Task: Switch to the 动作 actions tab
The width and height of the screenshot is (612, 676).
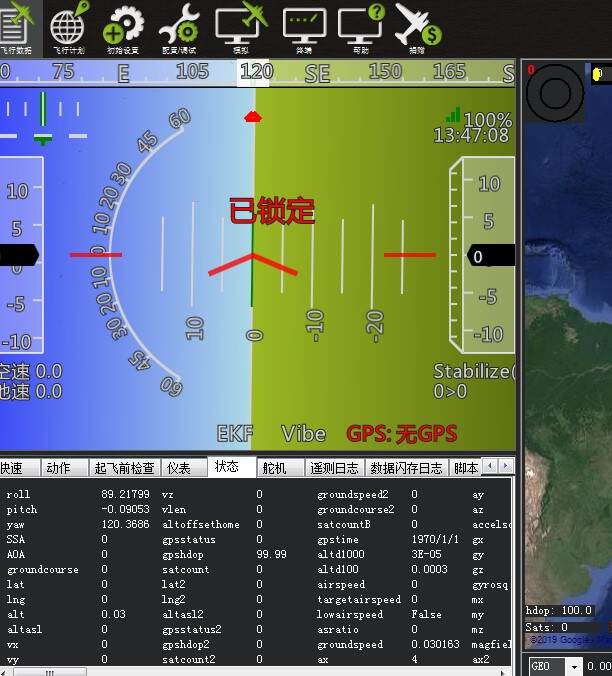Action: (x=58, y=468)
